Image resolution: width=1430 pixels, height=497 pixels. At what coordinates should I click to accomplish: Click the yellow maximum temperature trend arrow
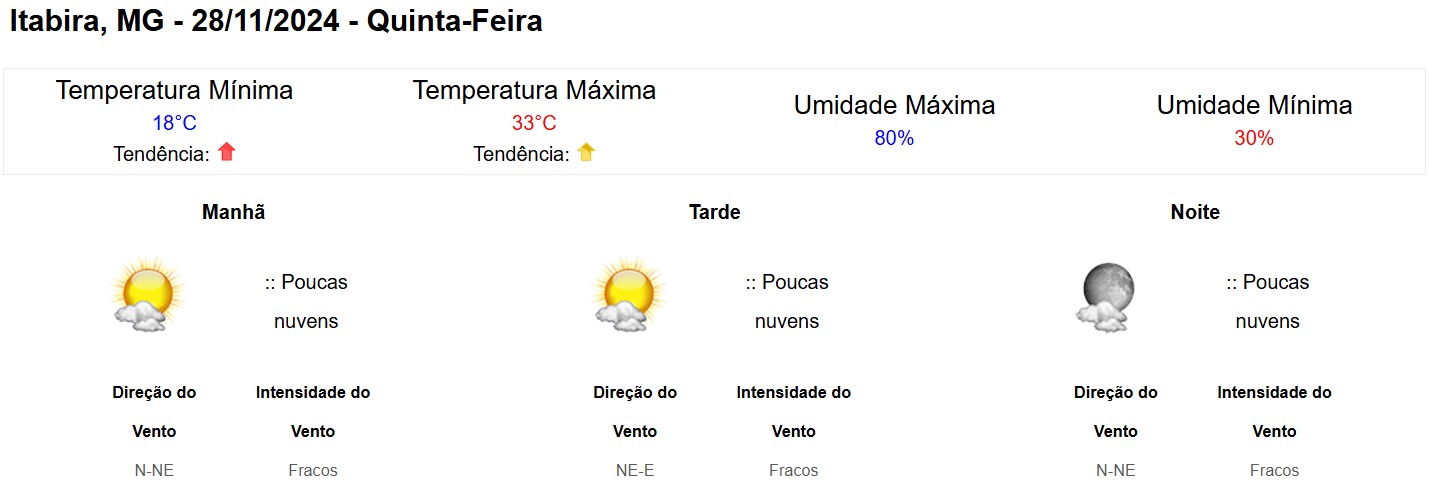tap(586, 152)
